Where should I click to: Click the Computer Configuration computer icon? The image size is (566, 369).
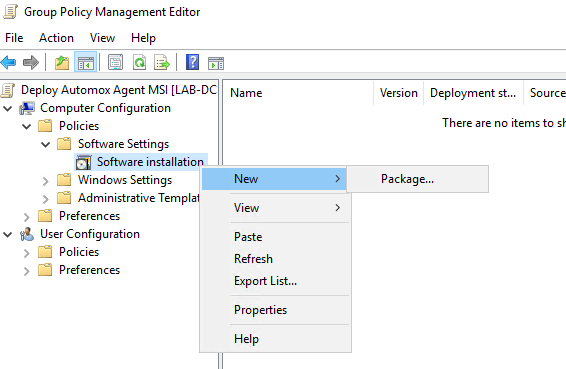coord(27,108)
